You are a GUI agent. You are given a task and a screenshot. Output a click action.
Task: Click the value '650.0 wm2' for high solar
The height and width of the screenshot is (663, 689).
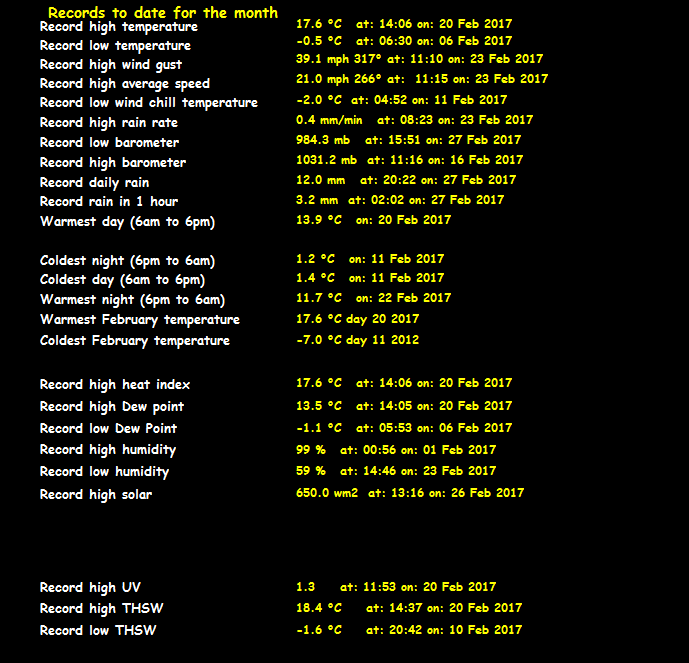[327, 493]
